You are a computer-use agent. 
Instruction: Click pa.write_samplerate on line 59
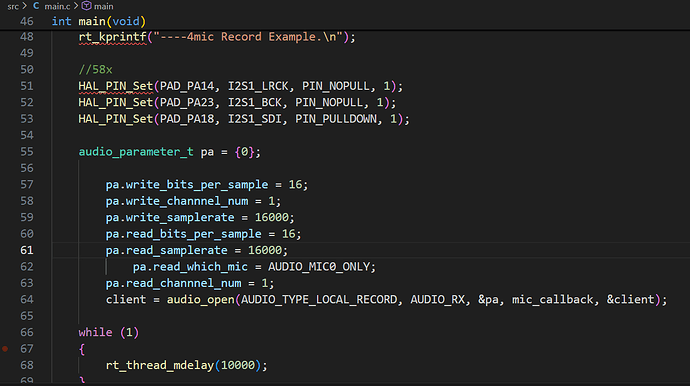[170, 217]
